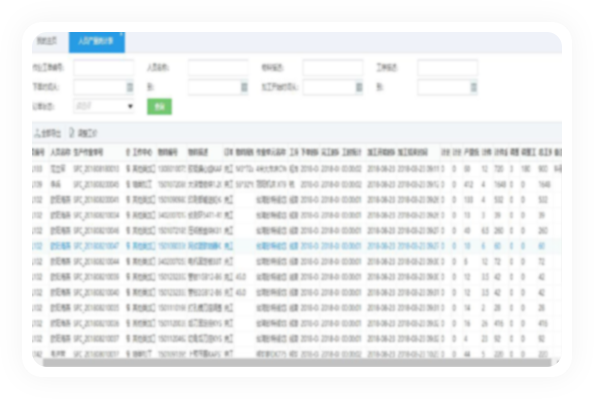Open calendar icon in third date field
Screen dimensions: 594x399
click(x=359, y=87)
